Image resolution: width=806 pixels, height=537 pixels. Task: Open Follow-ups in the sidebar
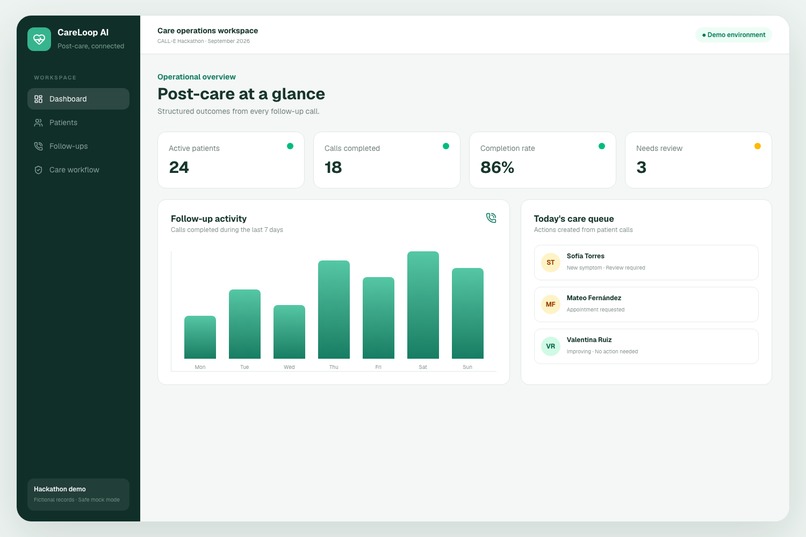point(78,146)
